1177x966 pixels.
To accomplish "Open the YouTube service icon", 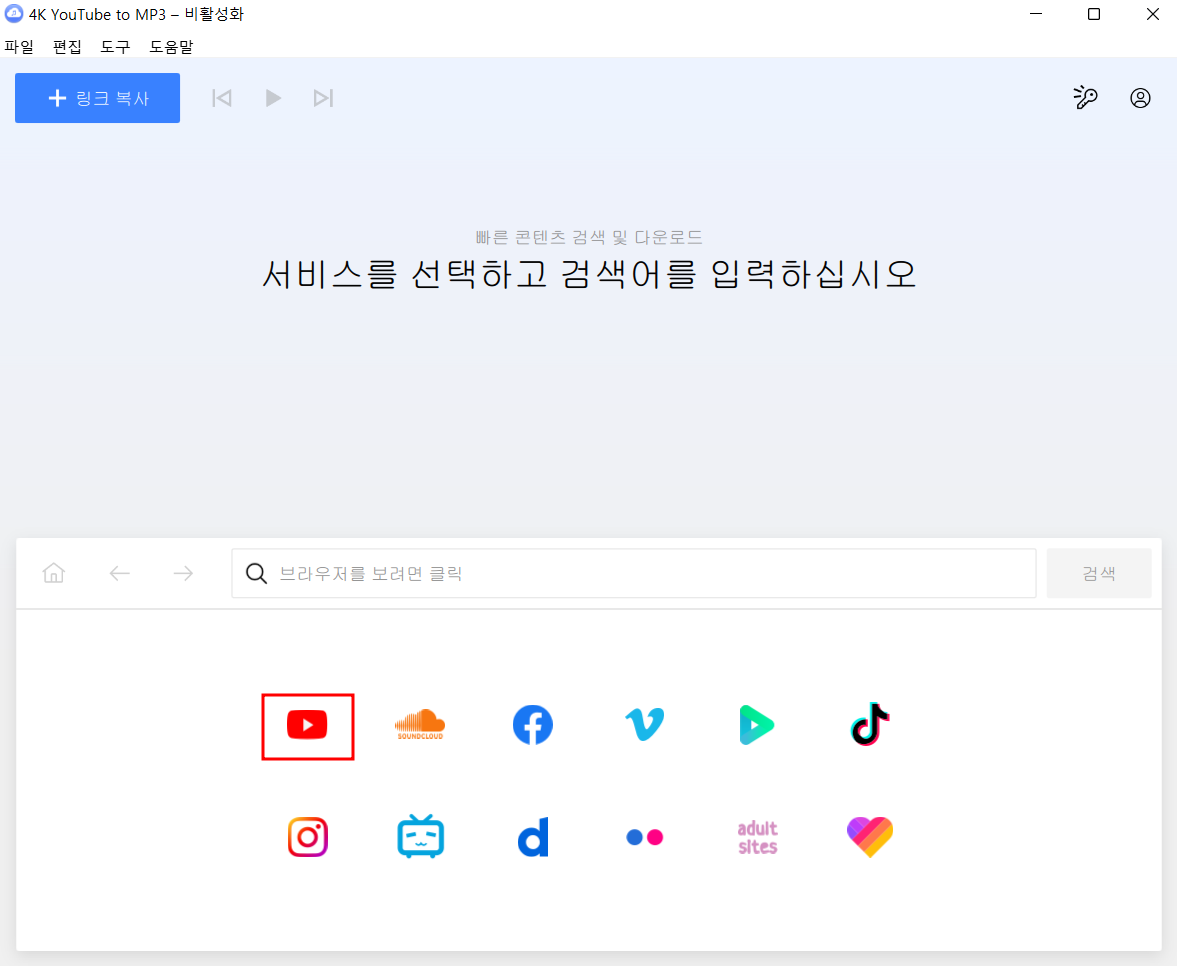I will (x=307, y=725).
